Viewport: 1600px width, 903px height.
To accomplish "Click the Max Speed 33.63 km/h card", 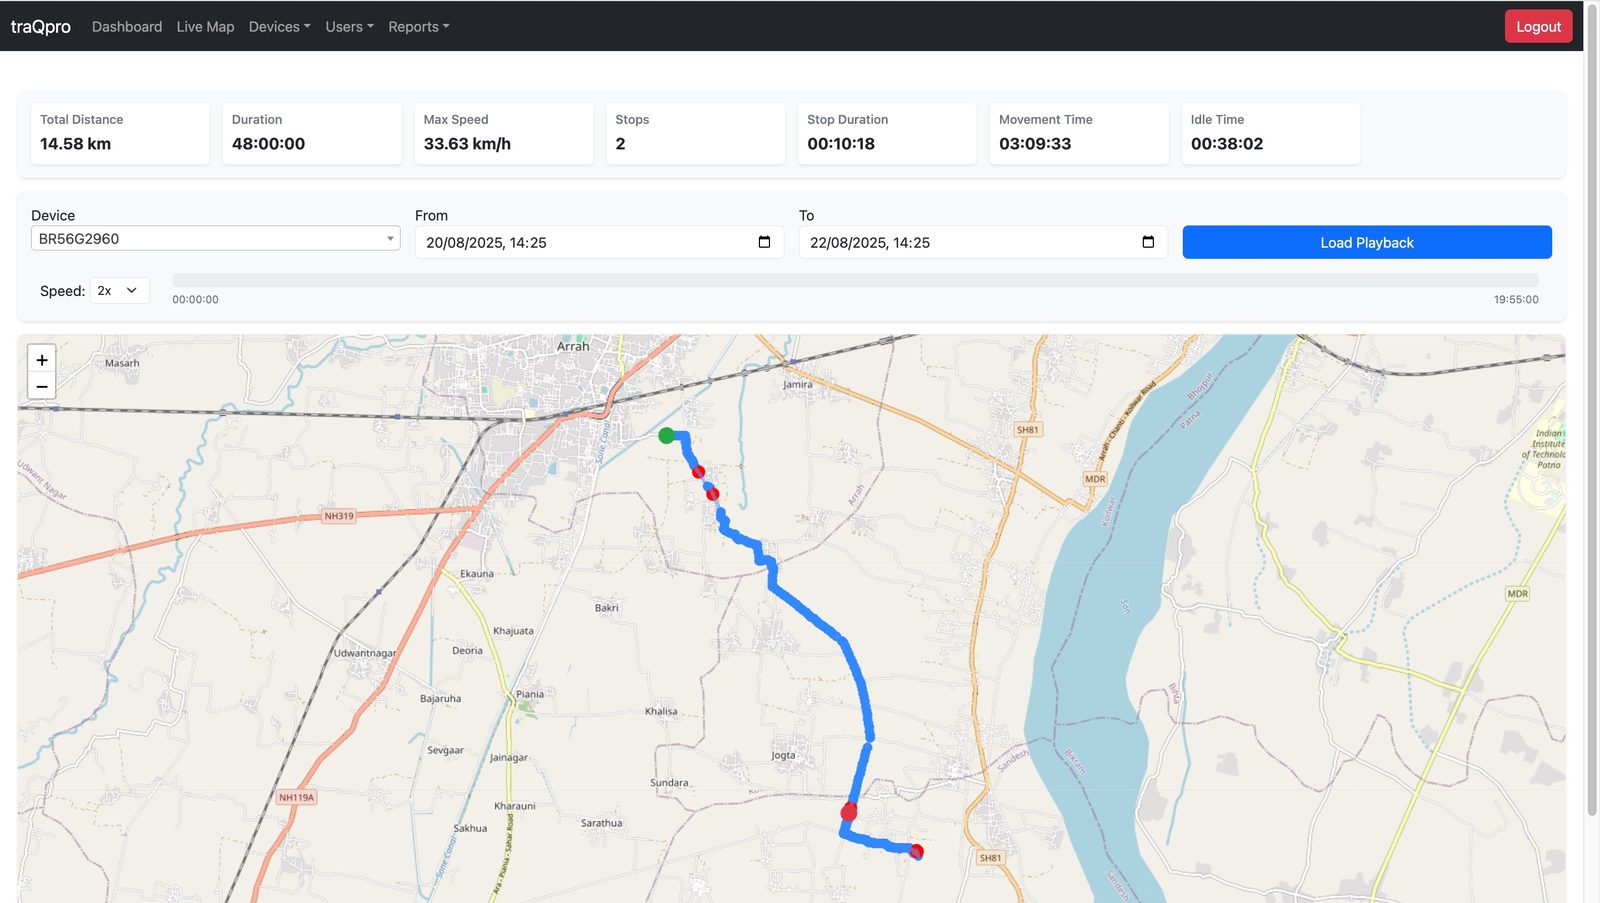I will click(504, 134).
